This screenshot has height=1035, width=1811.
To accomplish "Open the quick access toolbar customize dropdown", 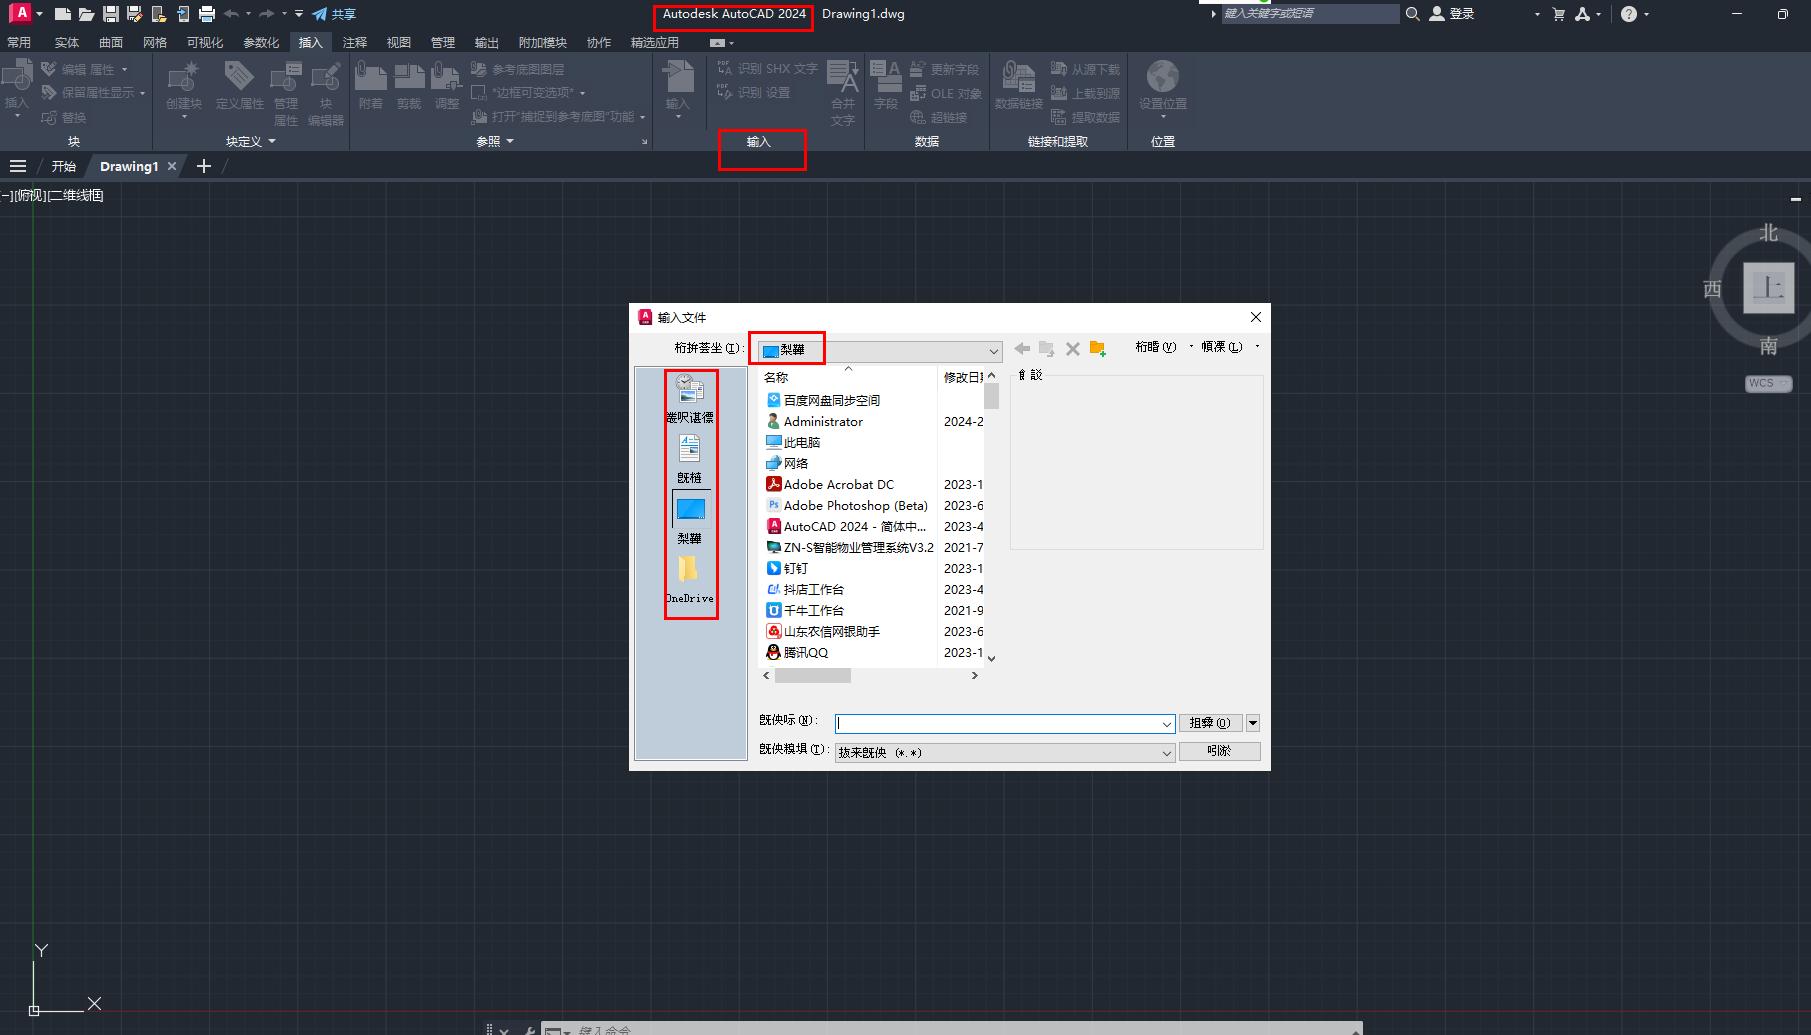I will click(299, 14).
